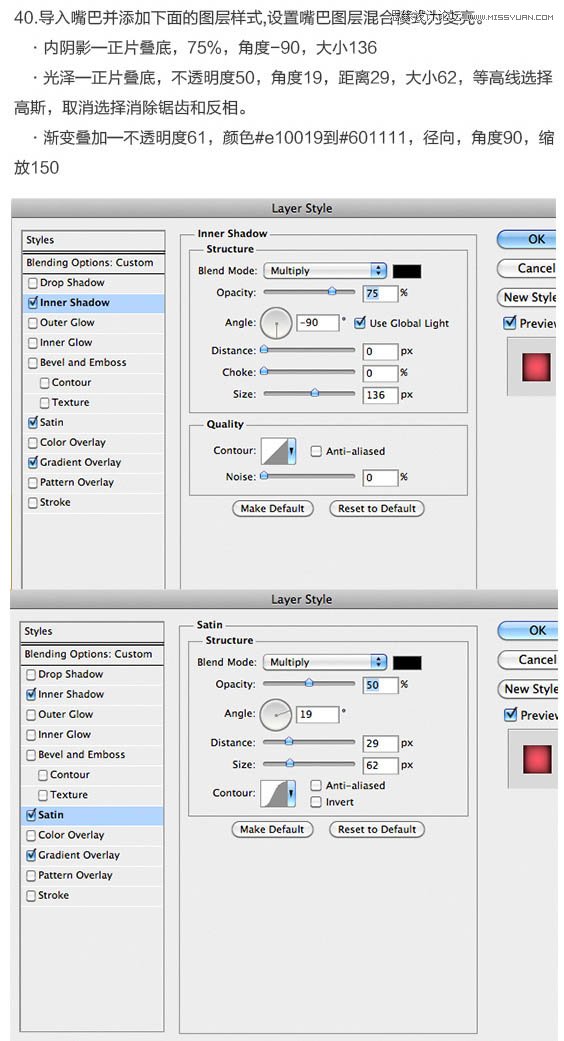
Task: Enable Bevel and Emboss in Inner Shadow settings dialog
Action: (x=33, y=362)
